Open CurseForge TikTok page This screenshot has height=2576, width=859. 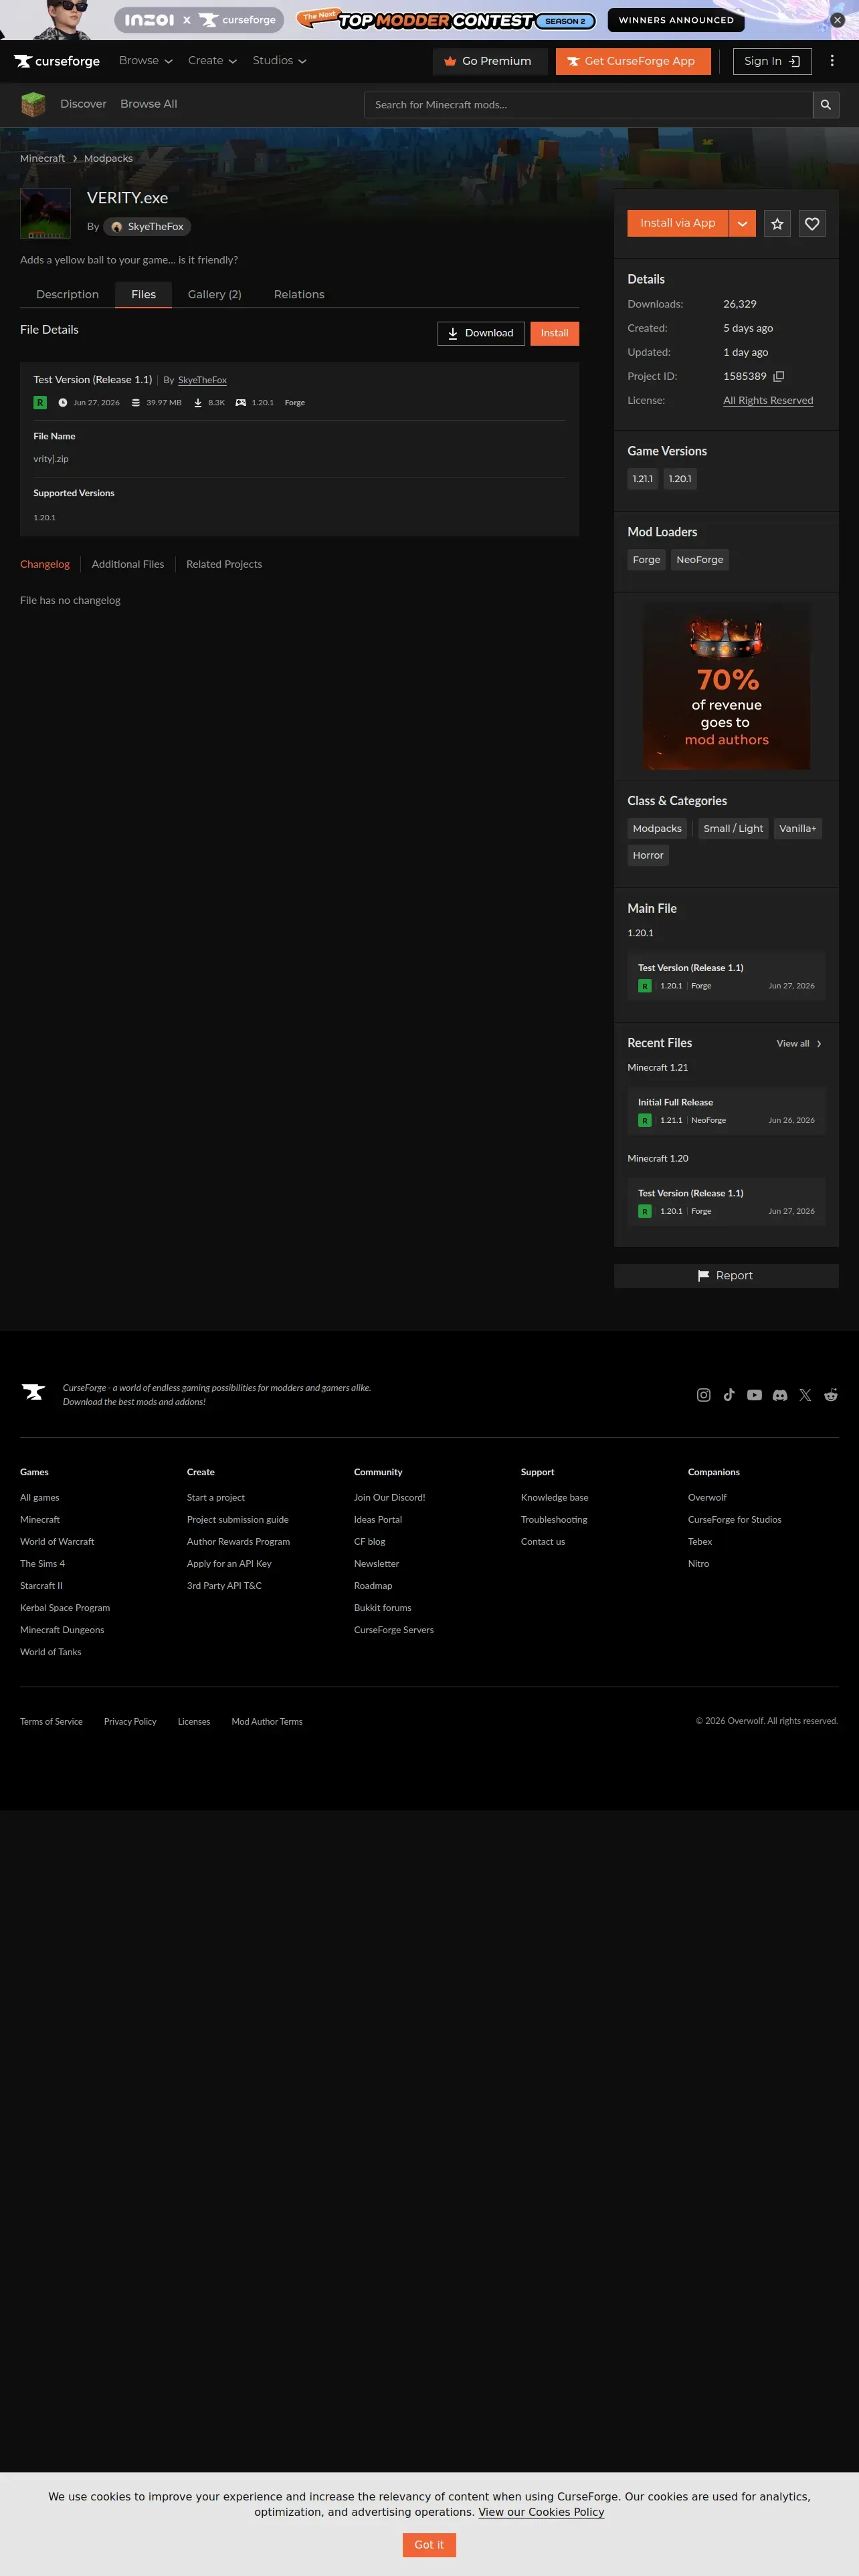(x=729, y=1395)
